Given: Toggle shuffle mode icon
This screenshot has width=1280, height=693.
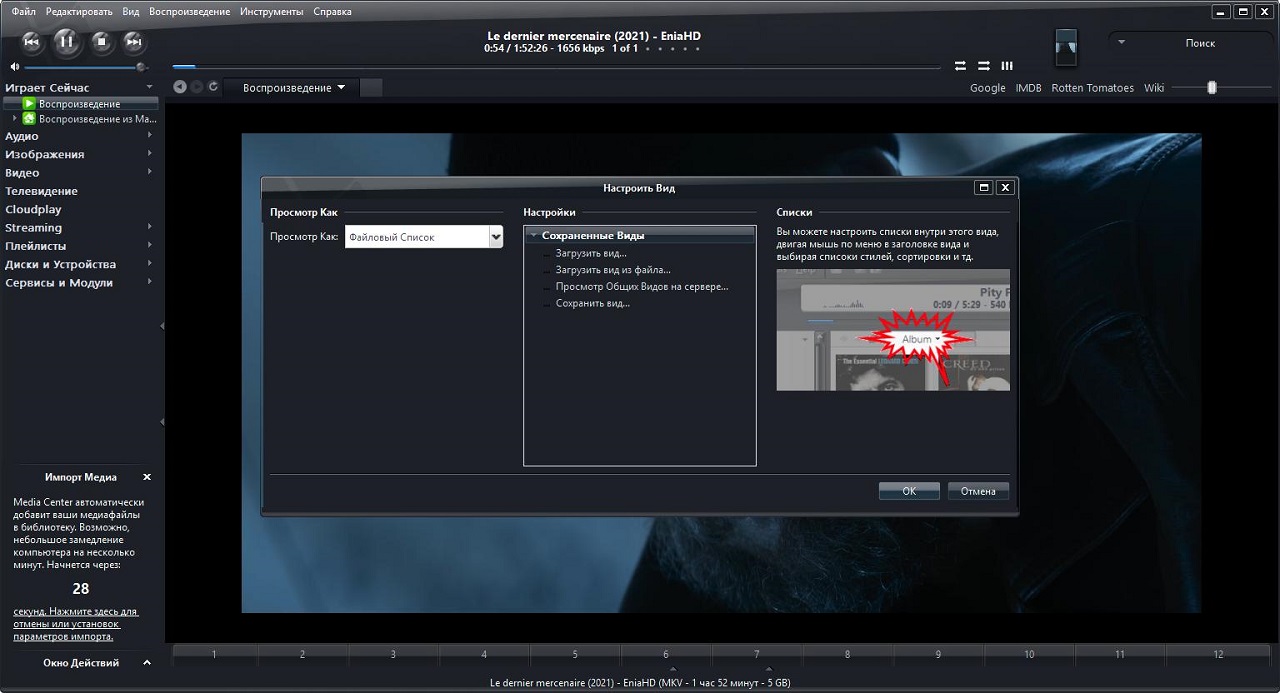Looking at the screenshot, I should [x=984, y=66].
